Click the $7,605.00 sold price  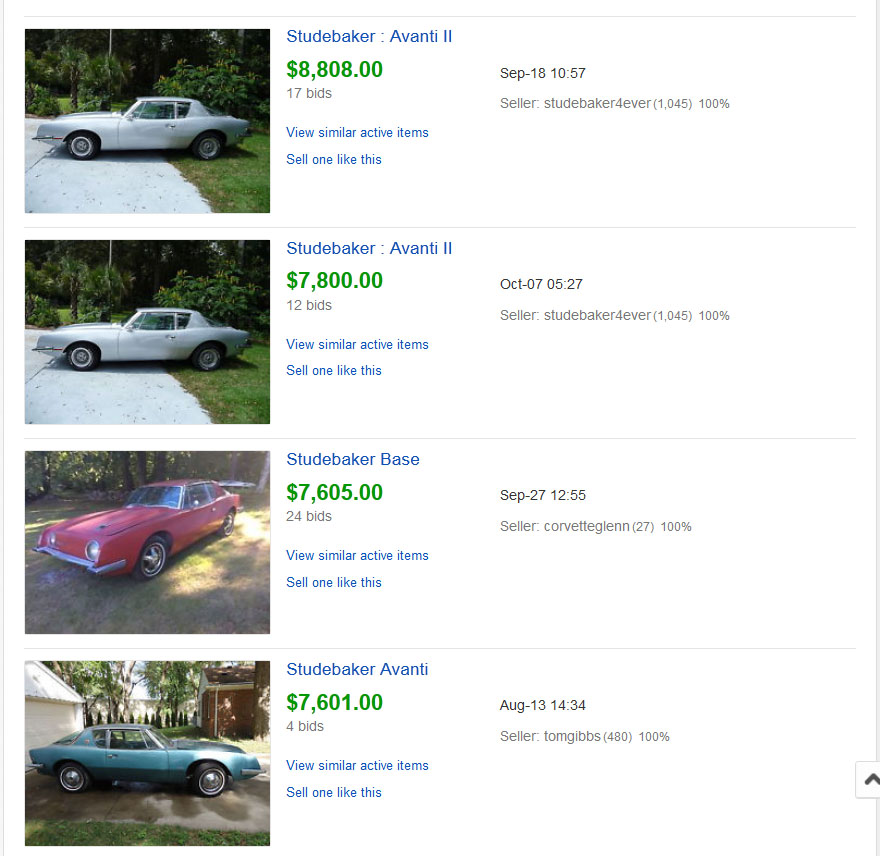click(x=334, y=493)
